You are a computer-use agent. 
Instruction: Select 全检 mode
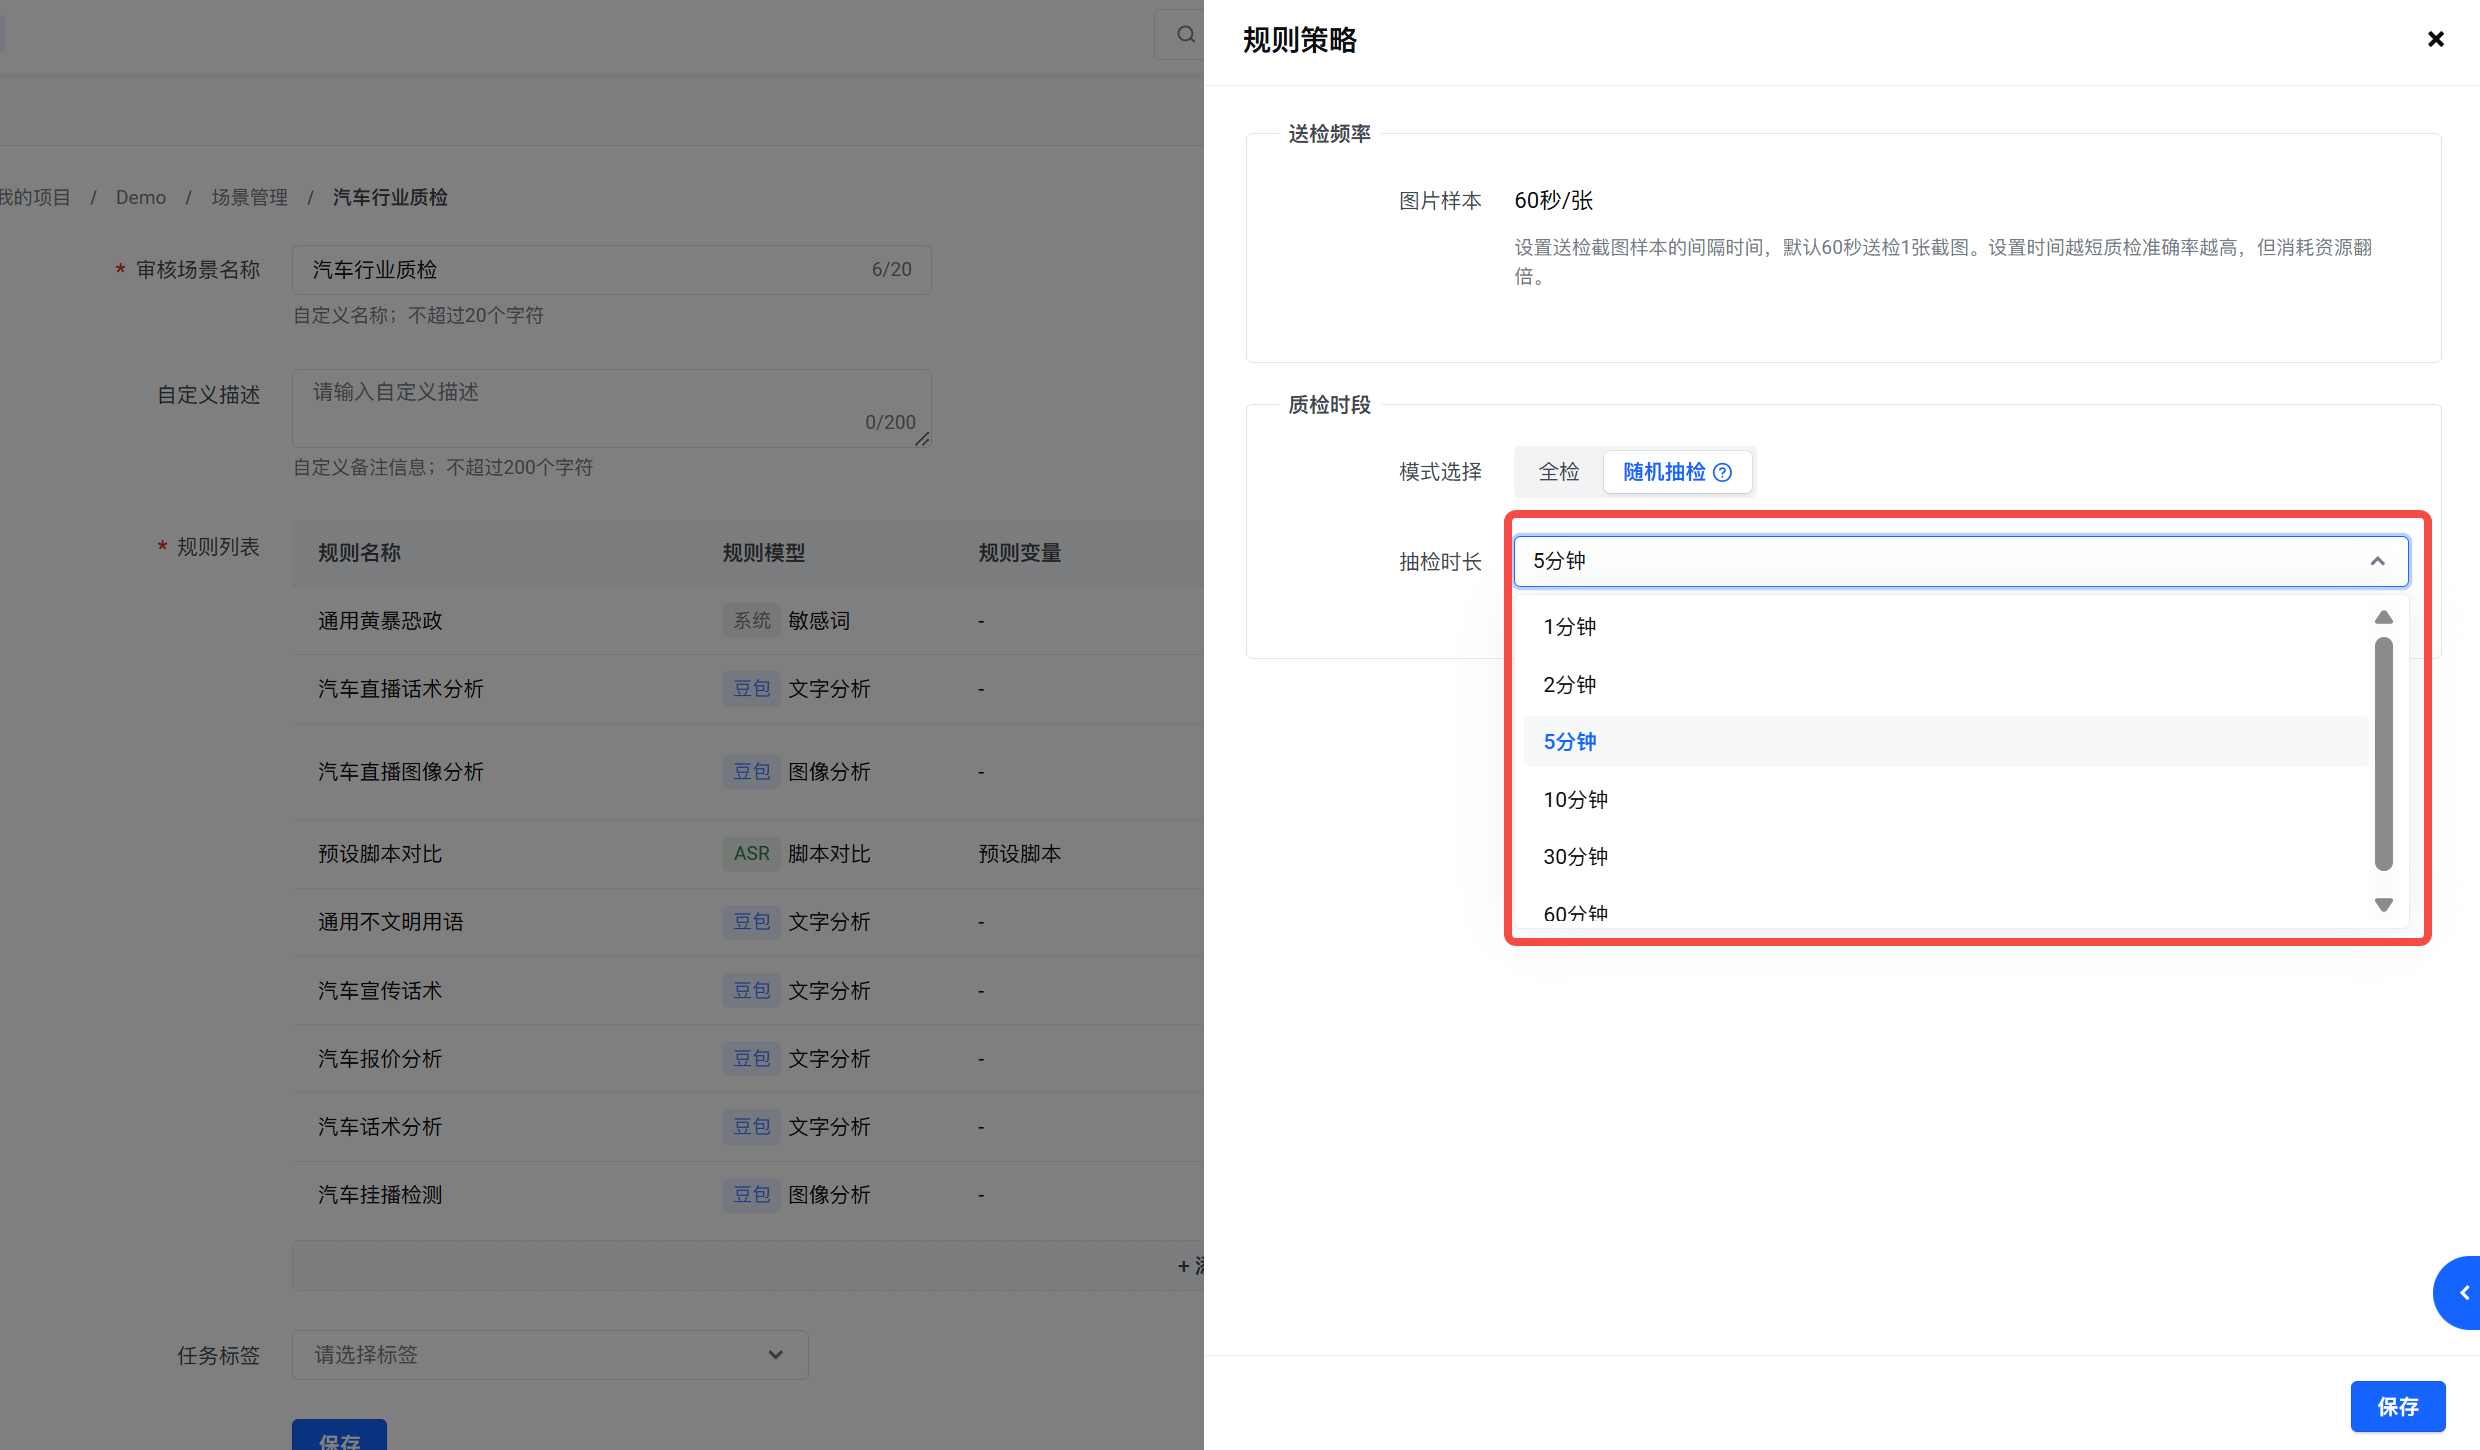pyautogui.click(x=1558, y=472)
